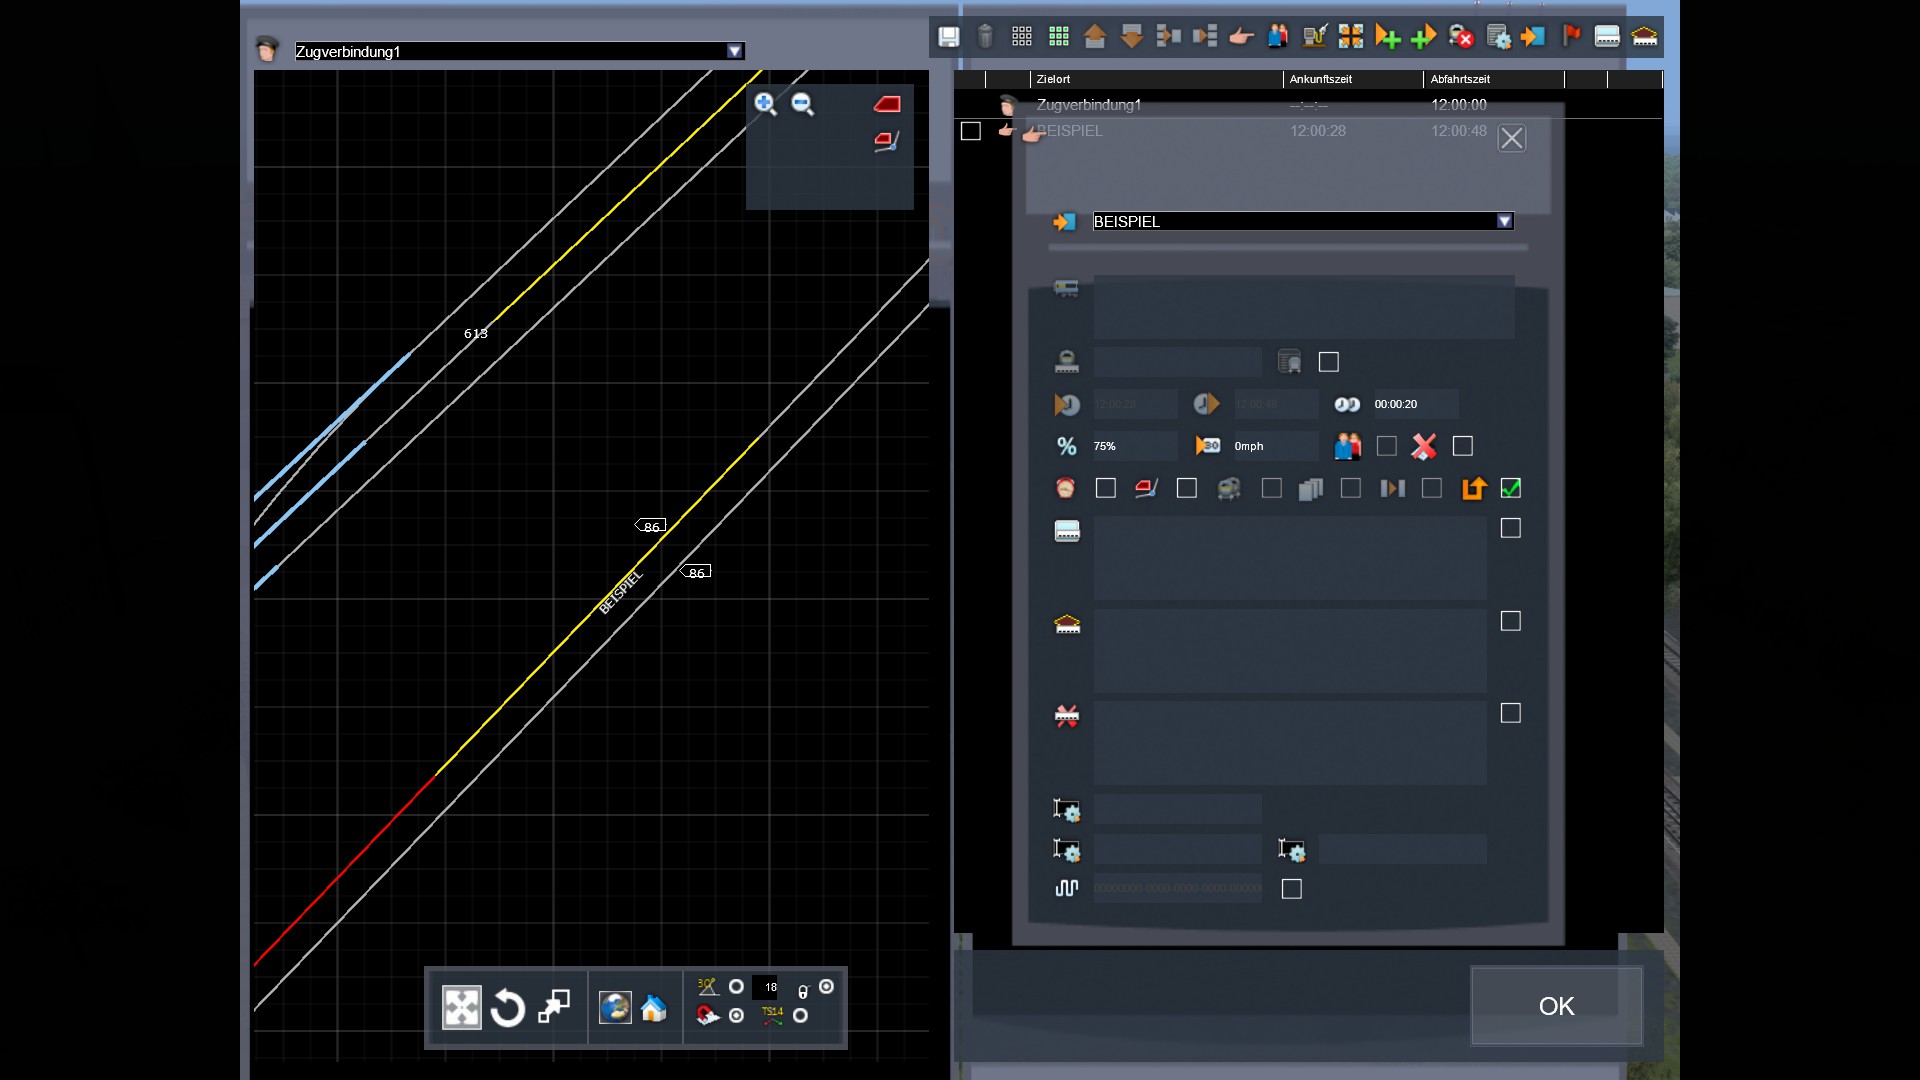Click the globe world icon

tap(615, 1008)
